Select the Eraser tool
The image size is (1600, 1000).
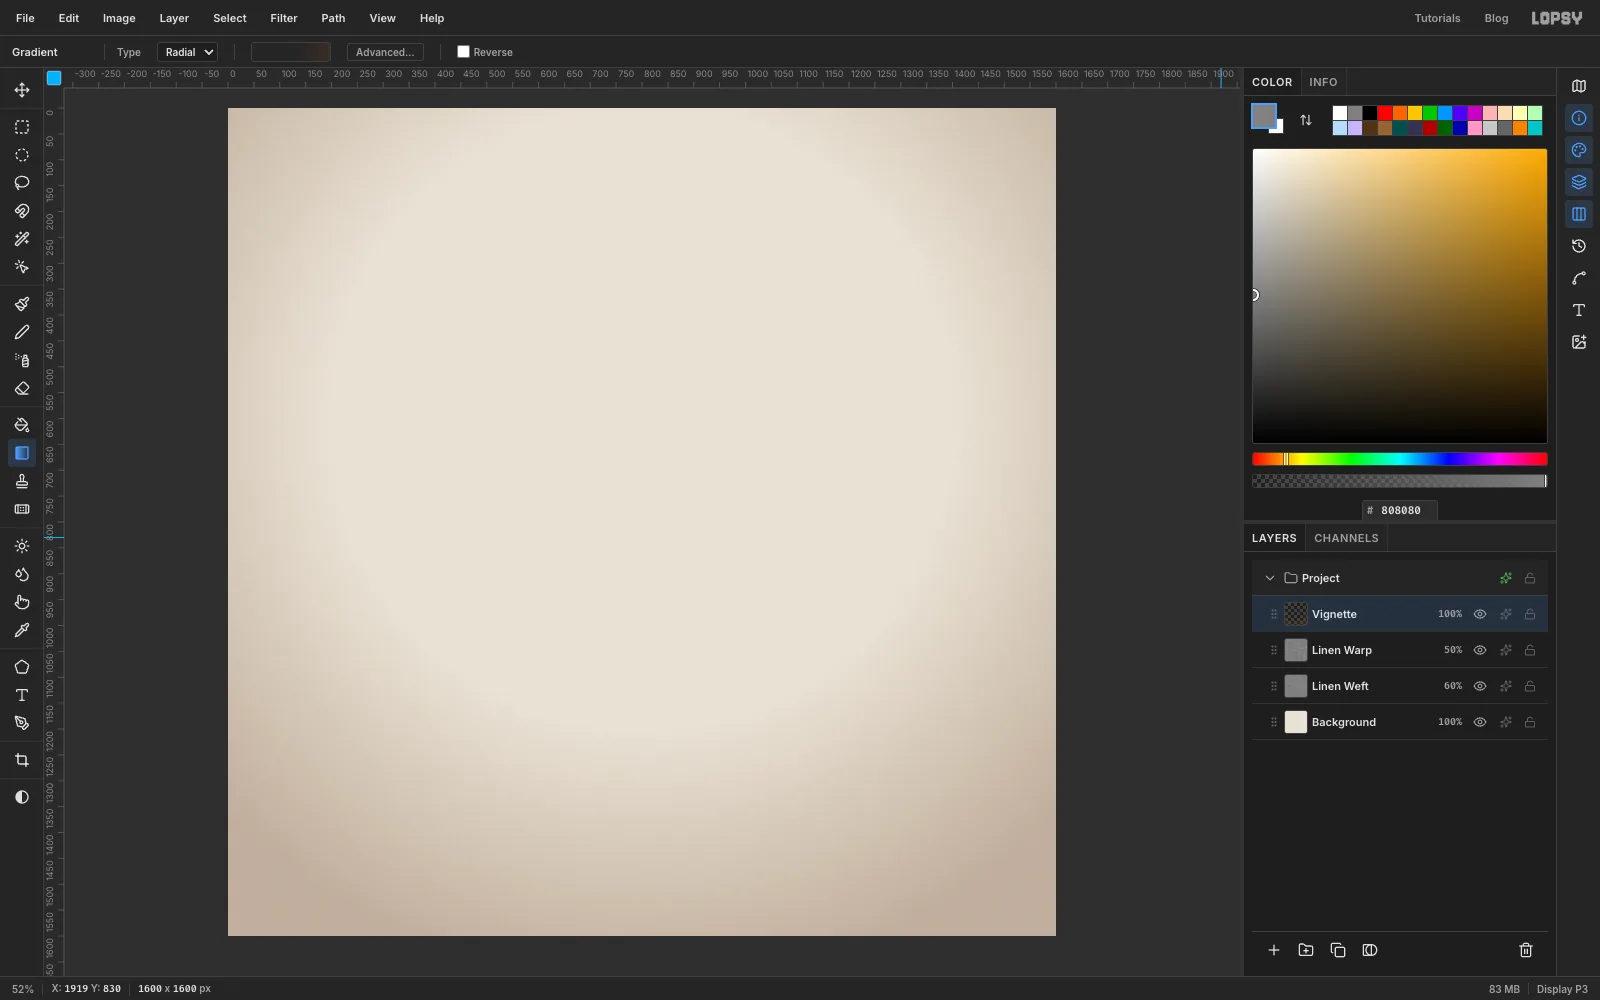tap(22, 388)
